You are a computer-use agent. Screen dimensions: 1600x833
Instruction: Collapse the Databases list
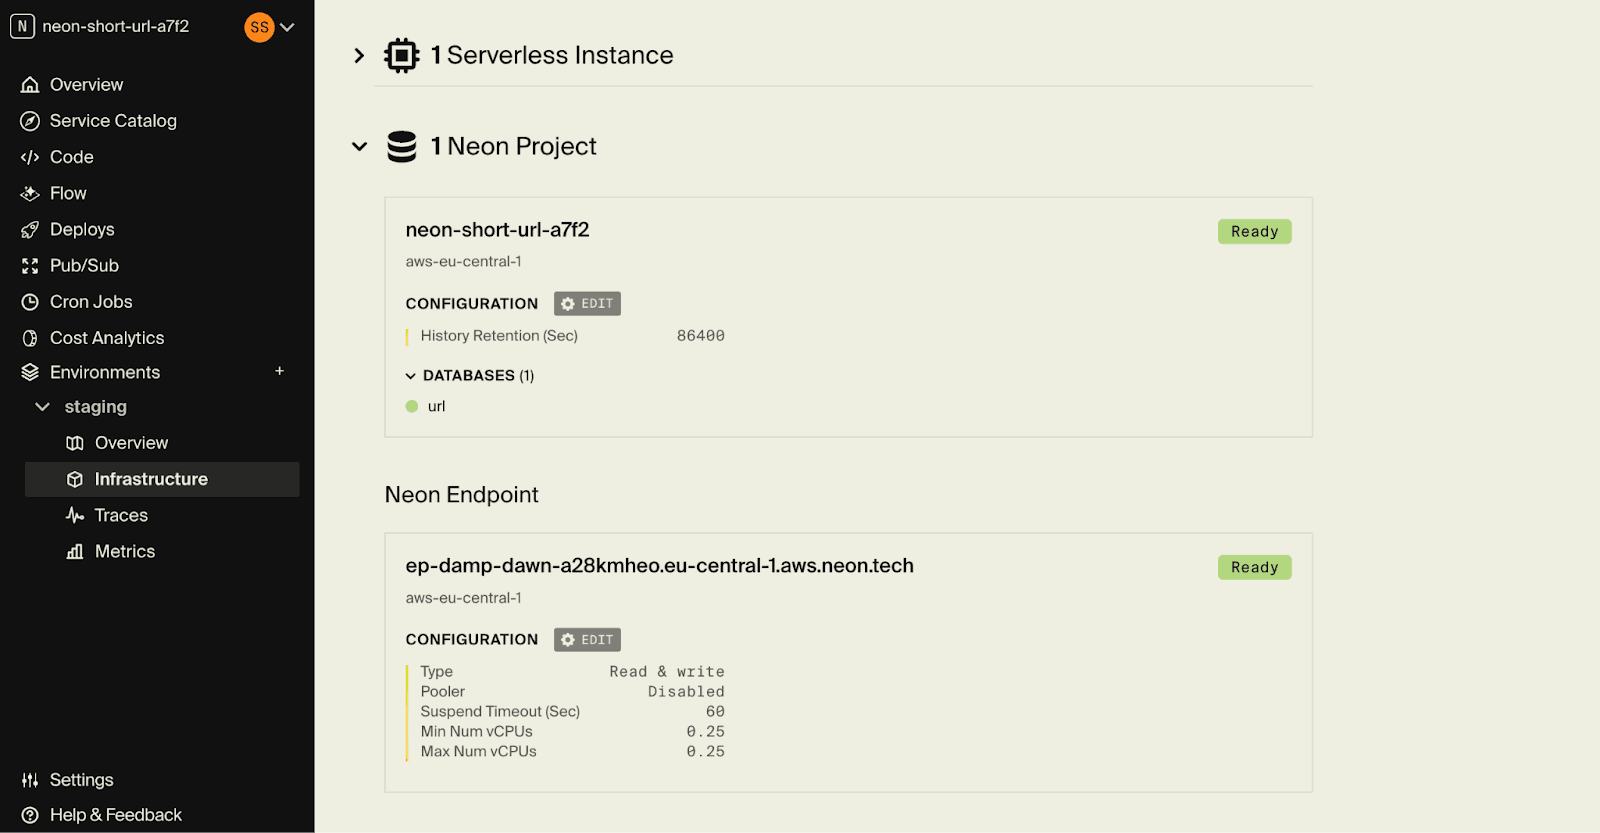tap(411, 376)
